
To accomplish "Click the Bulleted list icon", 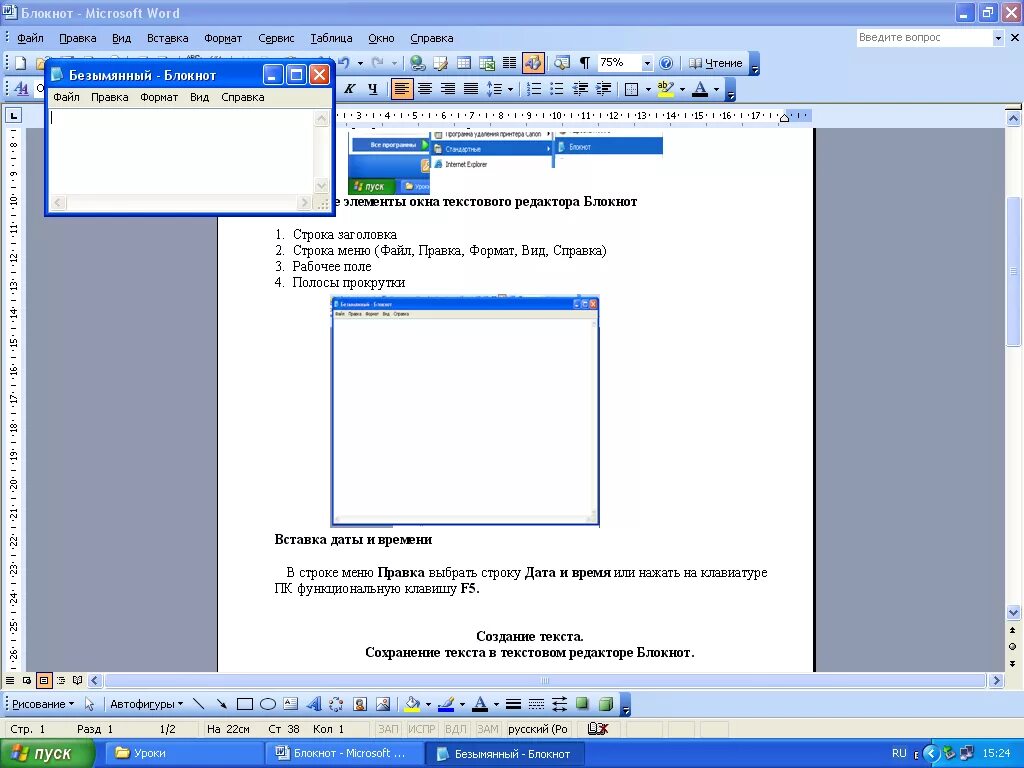I will (556, 89).
